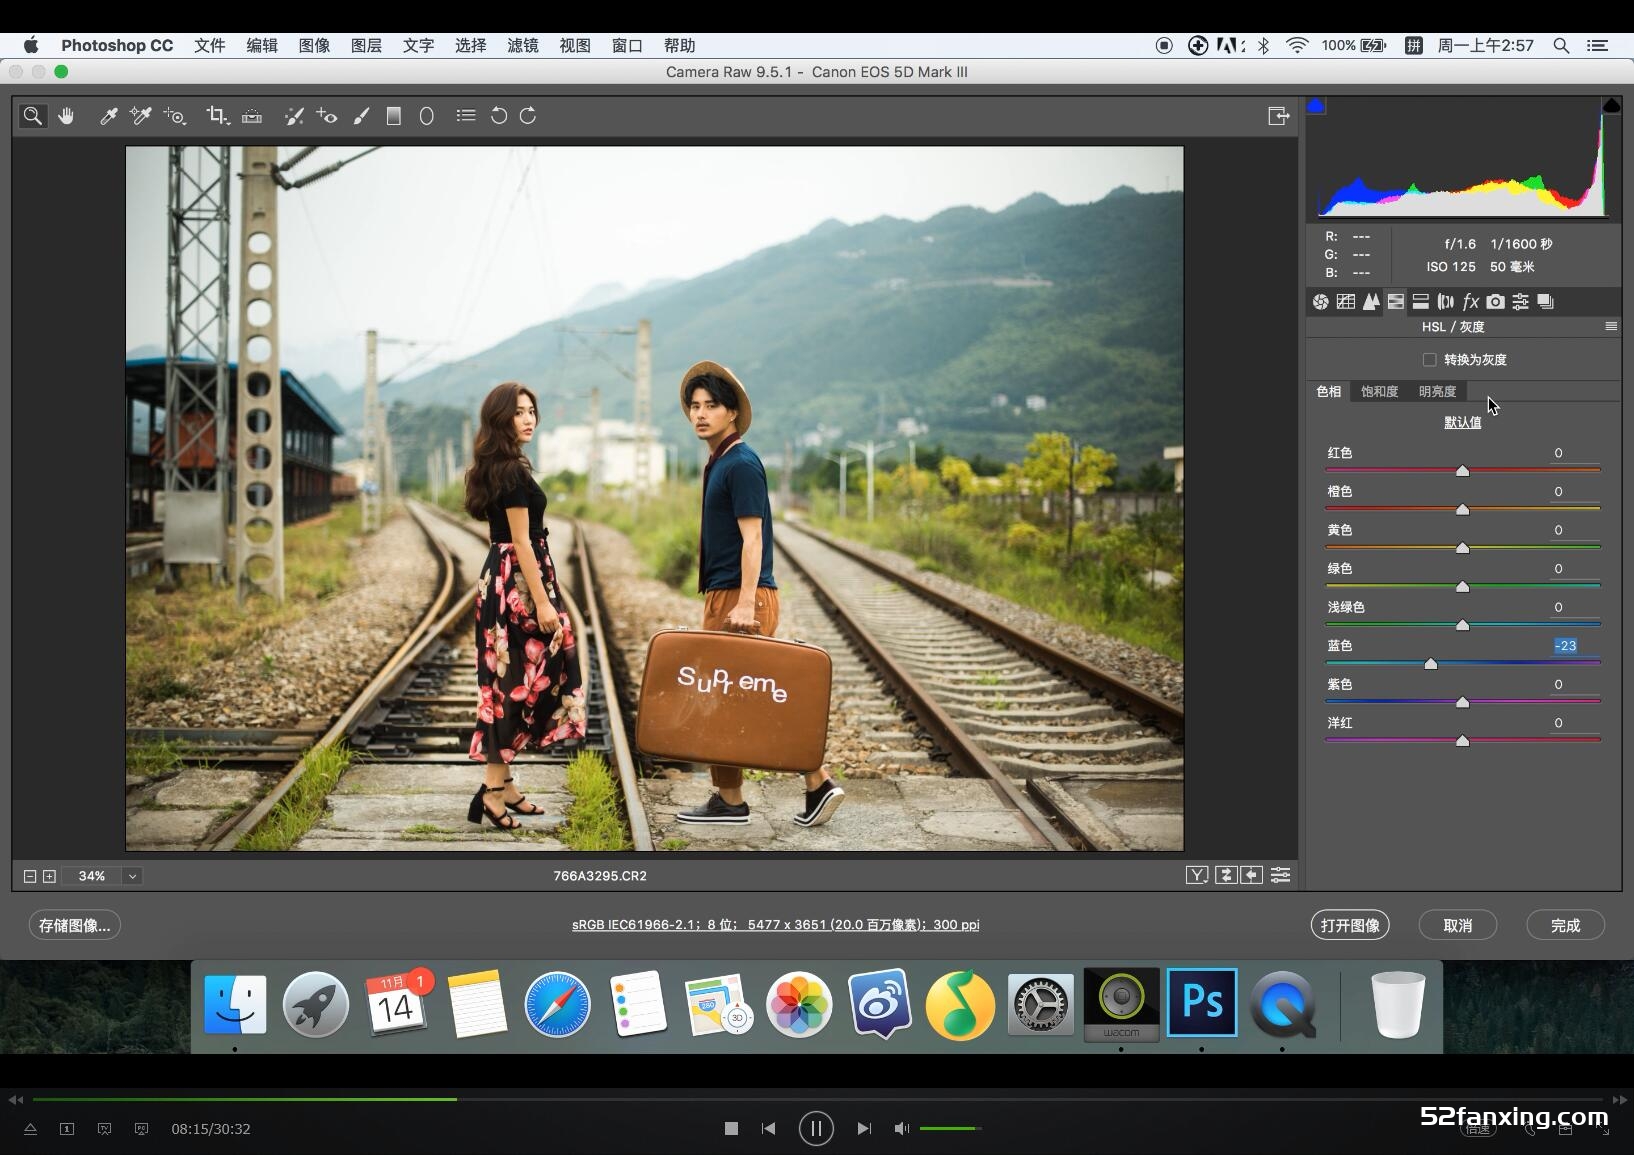Open the 图层 menu

point(366,46)
